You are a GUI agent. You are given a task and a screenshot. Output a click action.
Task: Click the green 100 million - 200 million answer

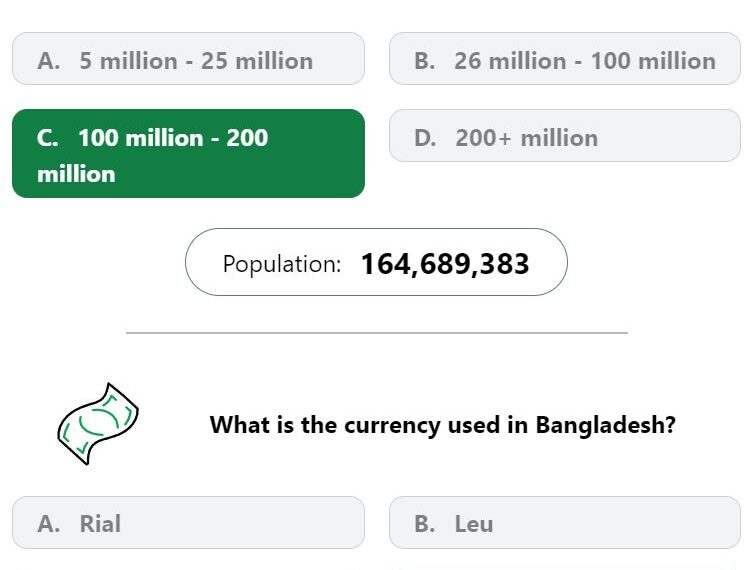(188, 153)
